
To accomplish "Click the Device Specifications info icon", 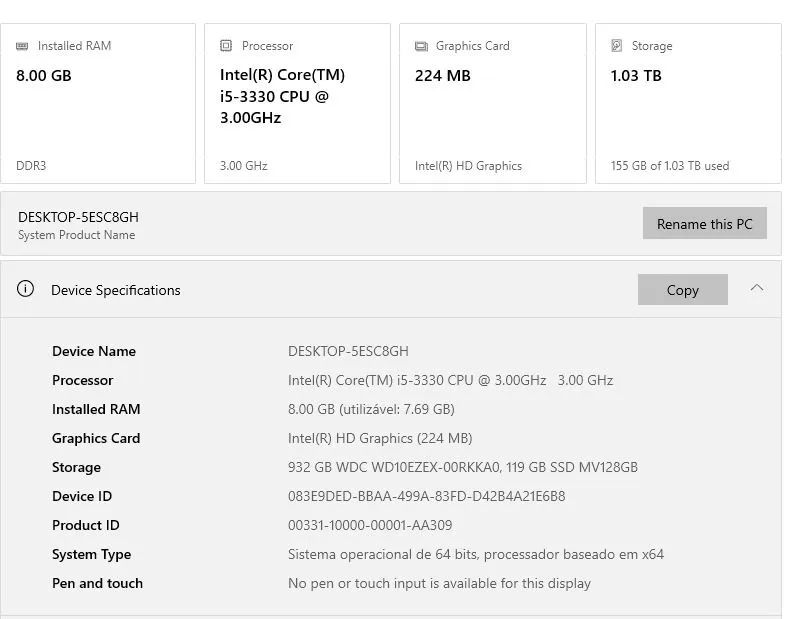I will (25, 289).
